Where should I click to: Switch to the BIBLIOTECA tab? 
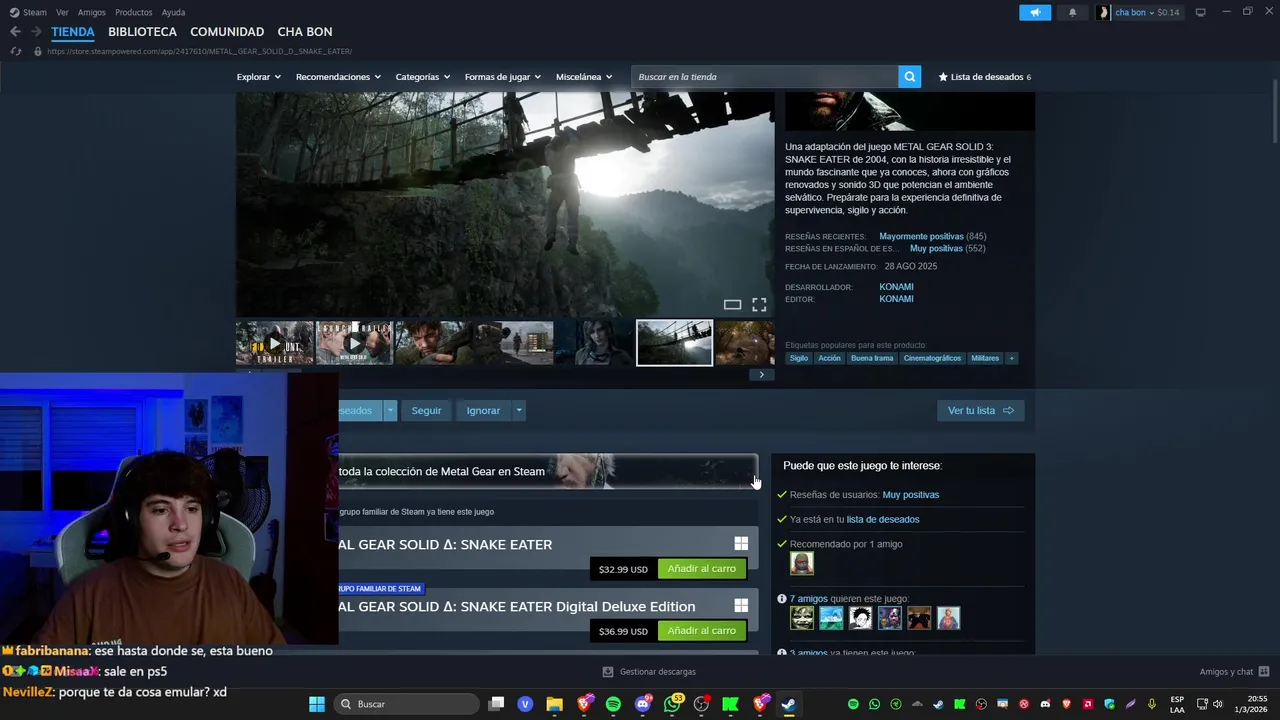tap(142, 32)
